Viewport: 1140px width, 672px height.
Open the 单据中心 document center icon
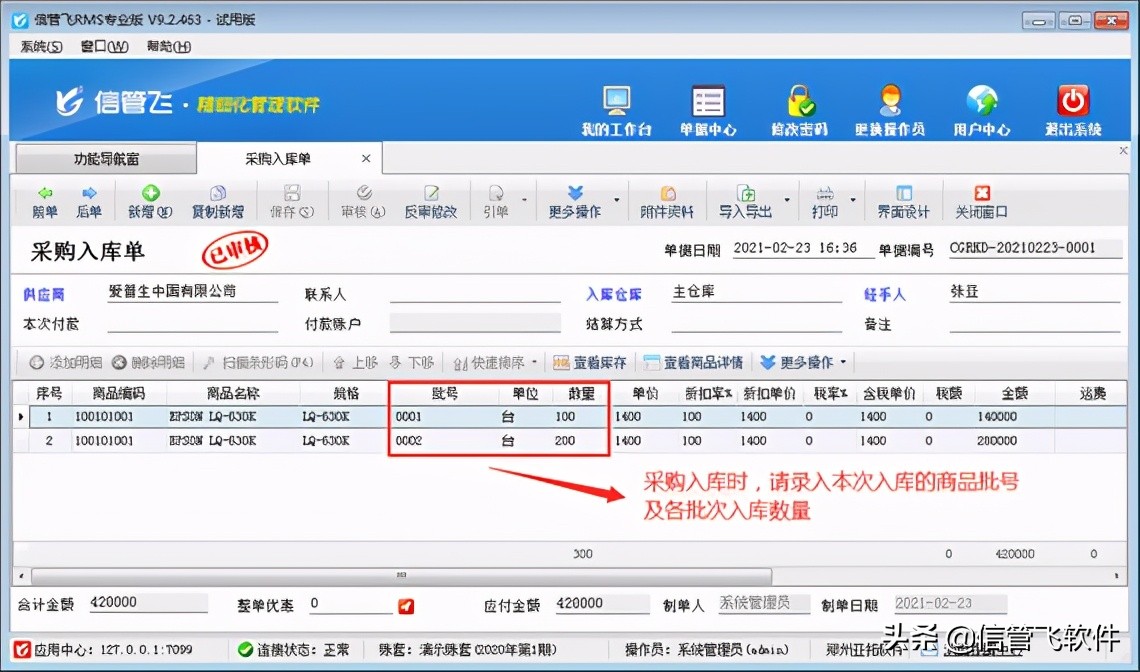(708, 108)
